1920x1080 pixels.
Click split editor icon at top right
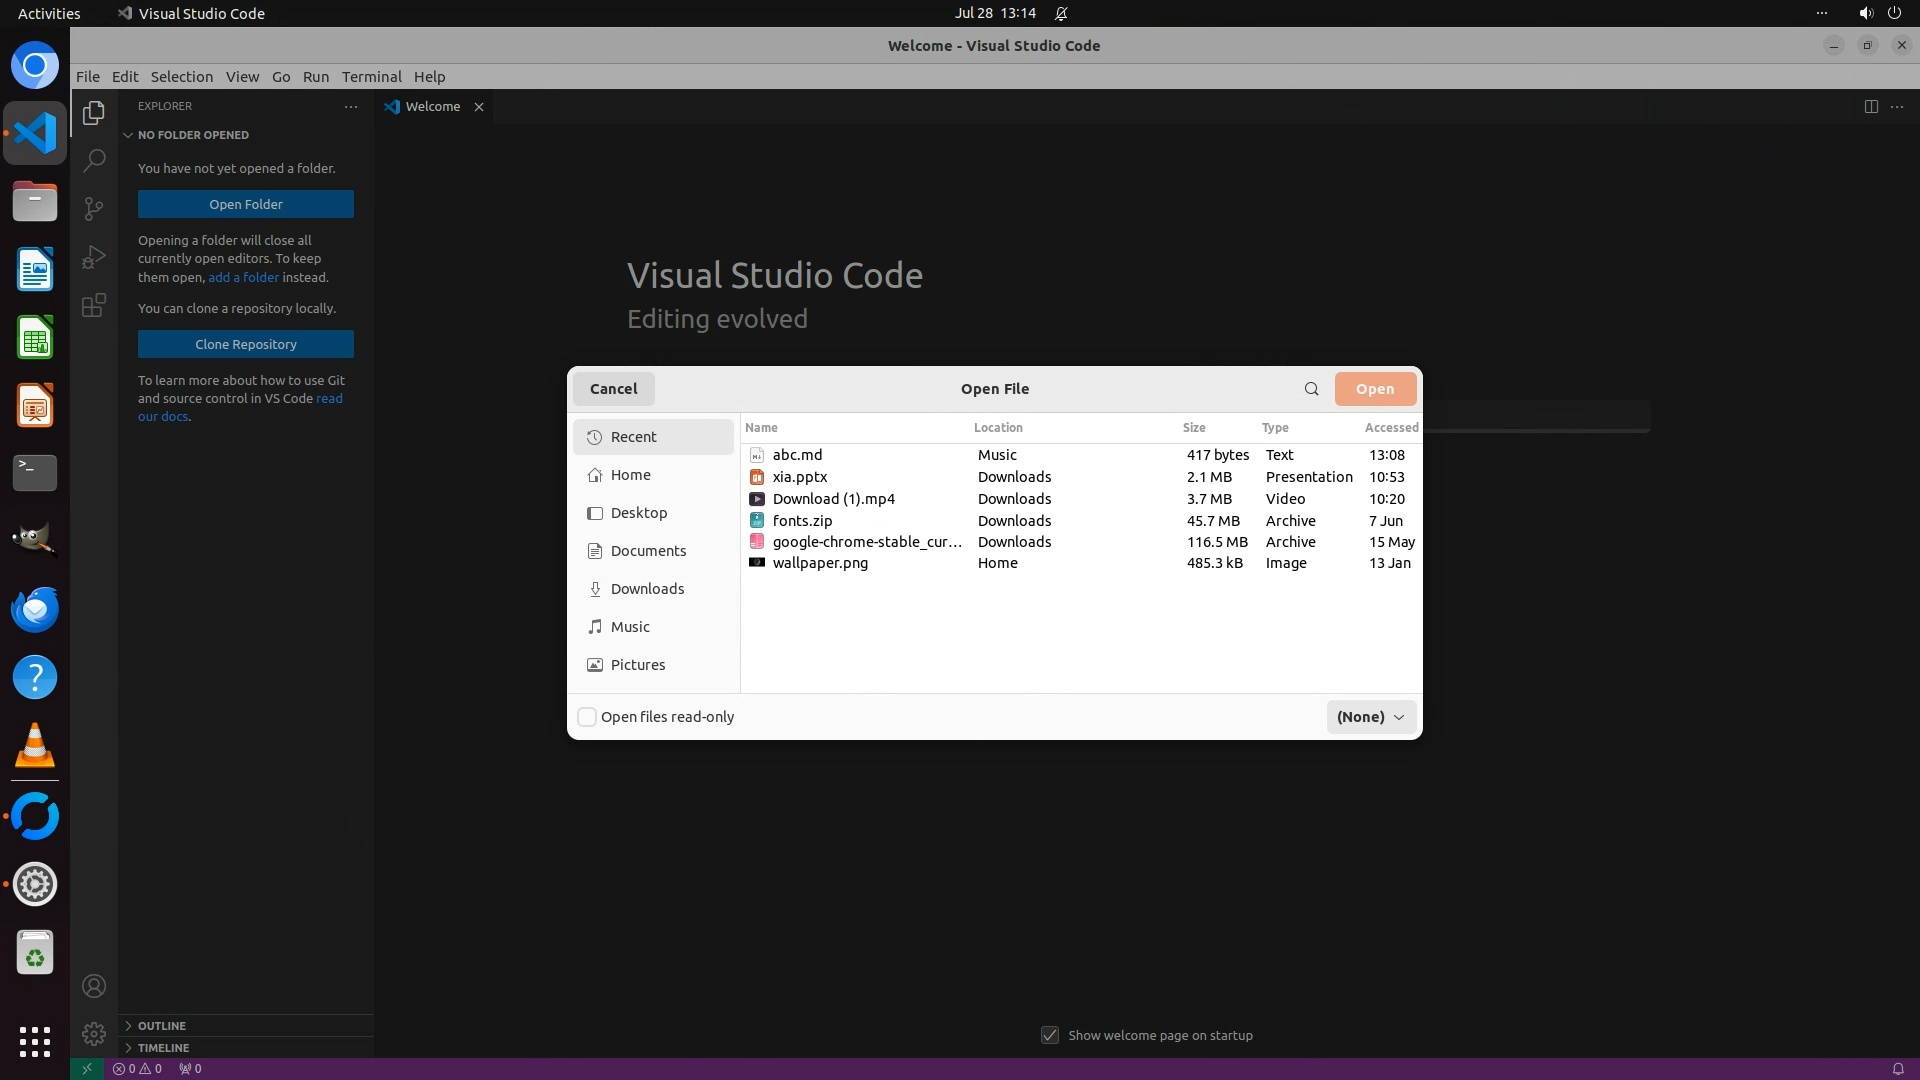pyautogui.click(x=1870, y=106)
